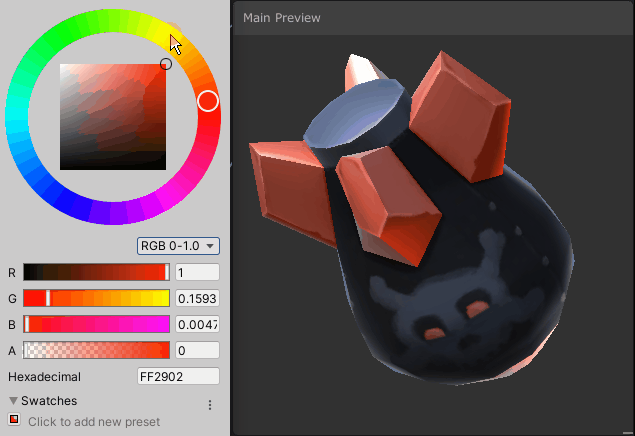This screenshot has width=635, height=436.
Task: Click the B channel slider bar
Action: click(96, 324)
